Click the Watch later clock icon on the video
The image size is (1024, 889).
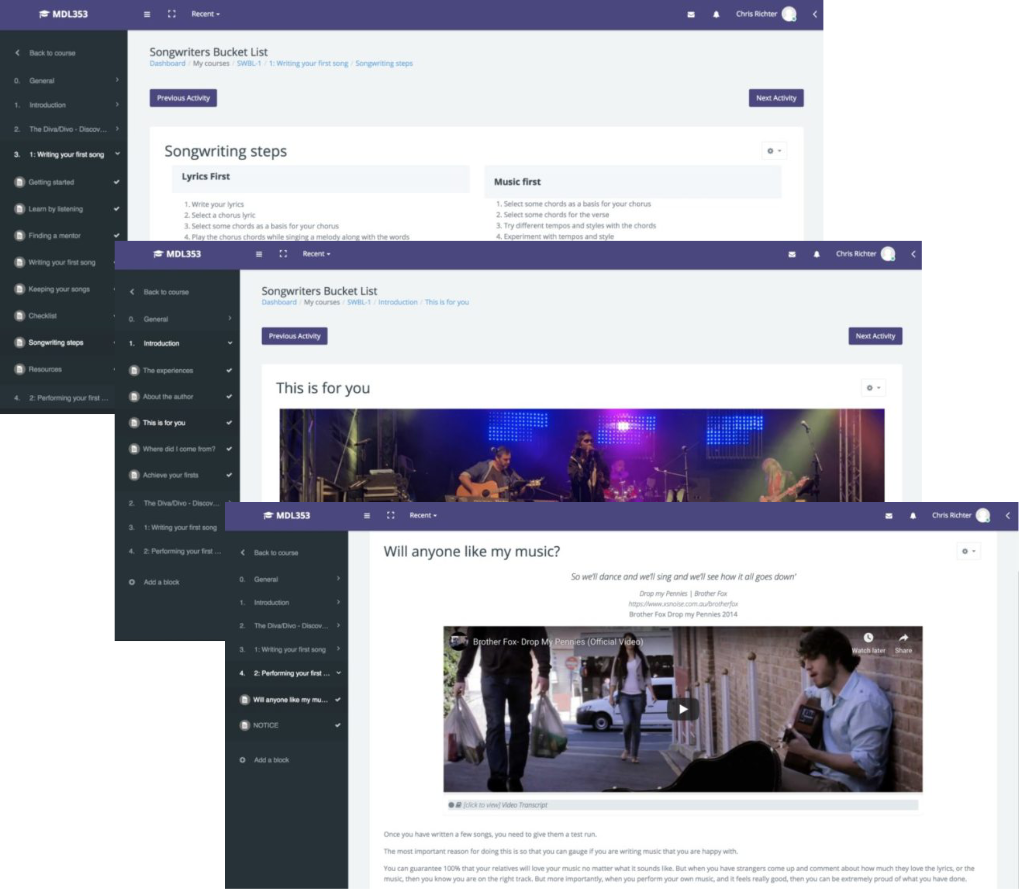[x=869, y=638]
